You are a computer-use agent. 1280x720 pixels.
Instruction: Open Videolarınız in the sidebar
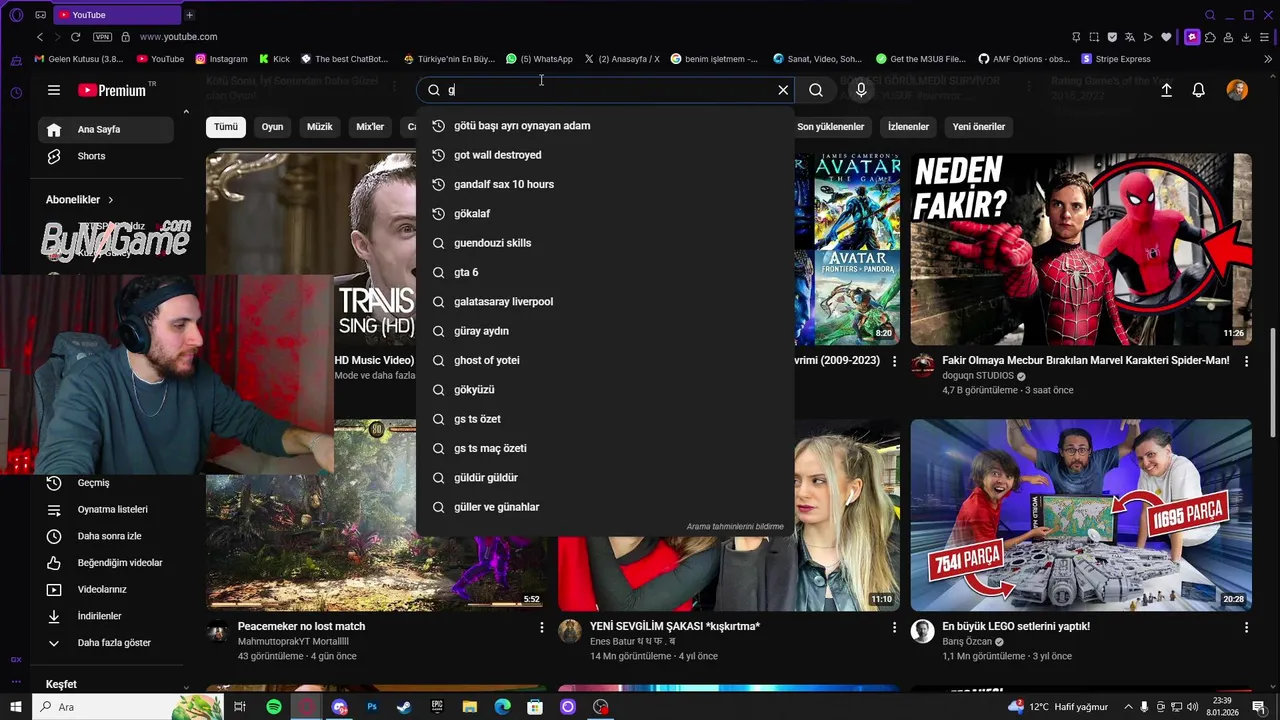(106, 590)
